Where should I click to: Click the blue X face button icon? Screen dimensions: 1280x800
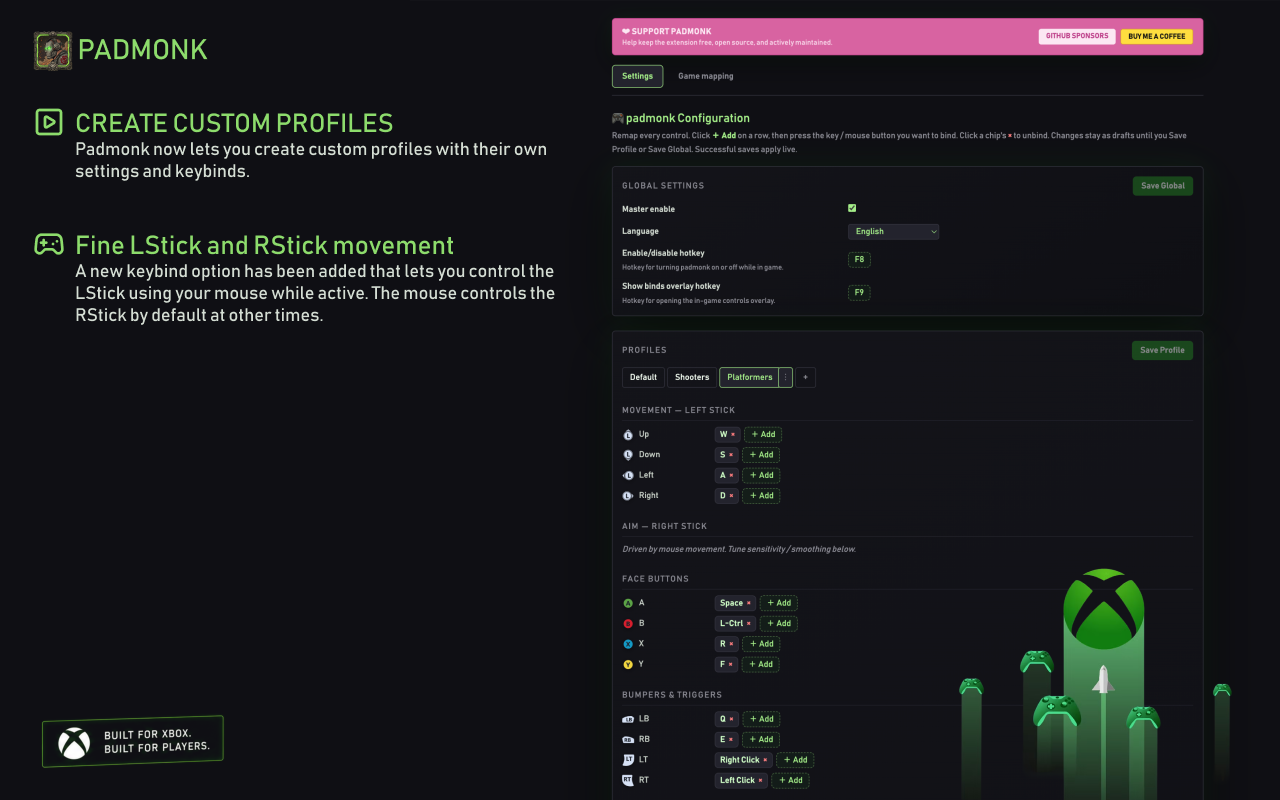628,644
